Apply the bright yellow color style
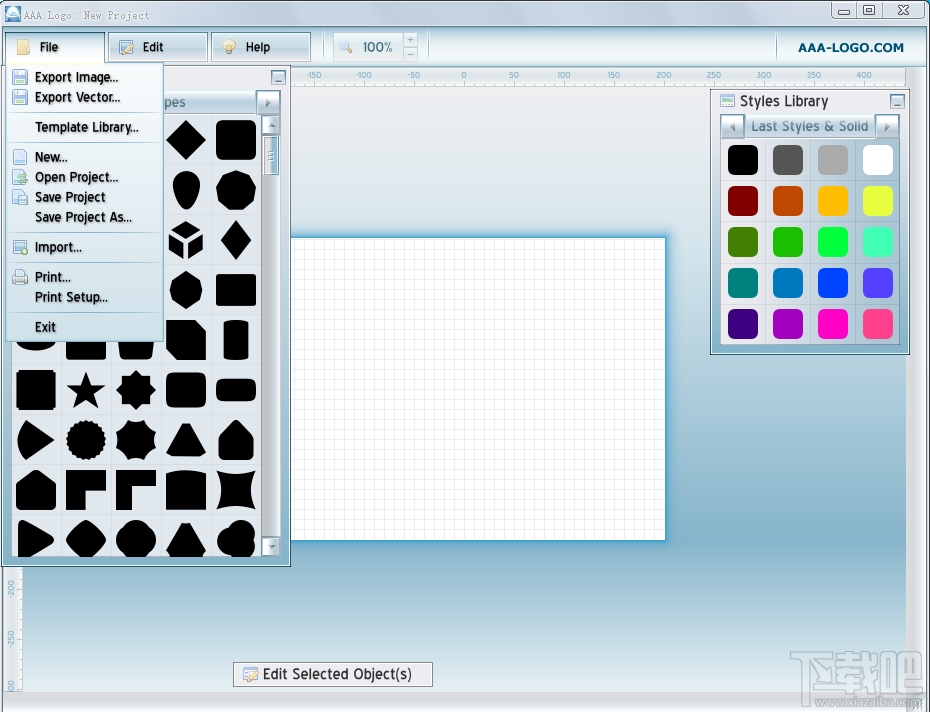The height and width of the screenshot is (712, 930). pyautogui.click(x=878, y=201)
